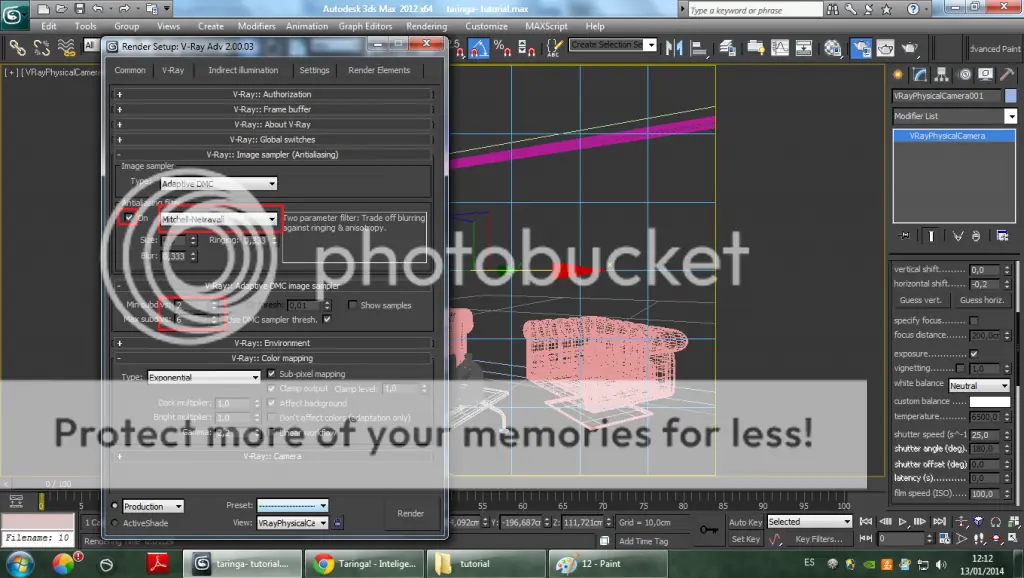Switch to the Modify command panel
Screen dimensions: 1024x578
click(x=920, y=74)
